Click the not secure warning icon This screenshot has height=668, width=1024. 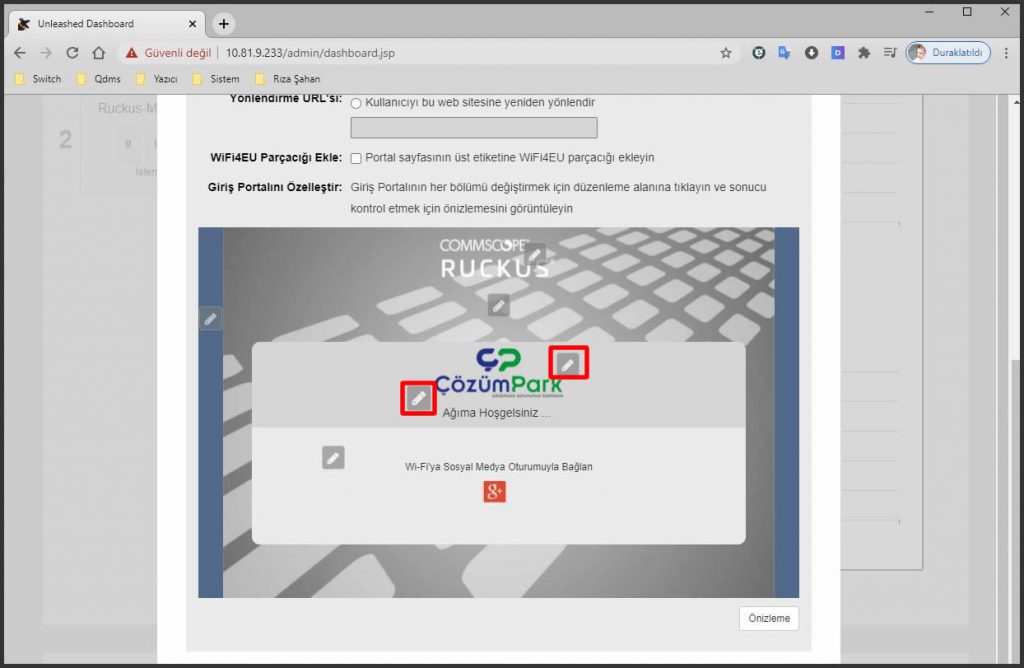tap(131, 53)
